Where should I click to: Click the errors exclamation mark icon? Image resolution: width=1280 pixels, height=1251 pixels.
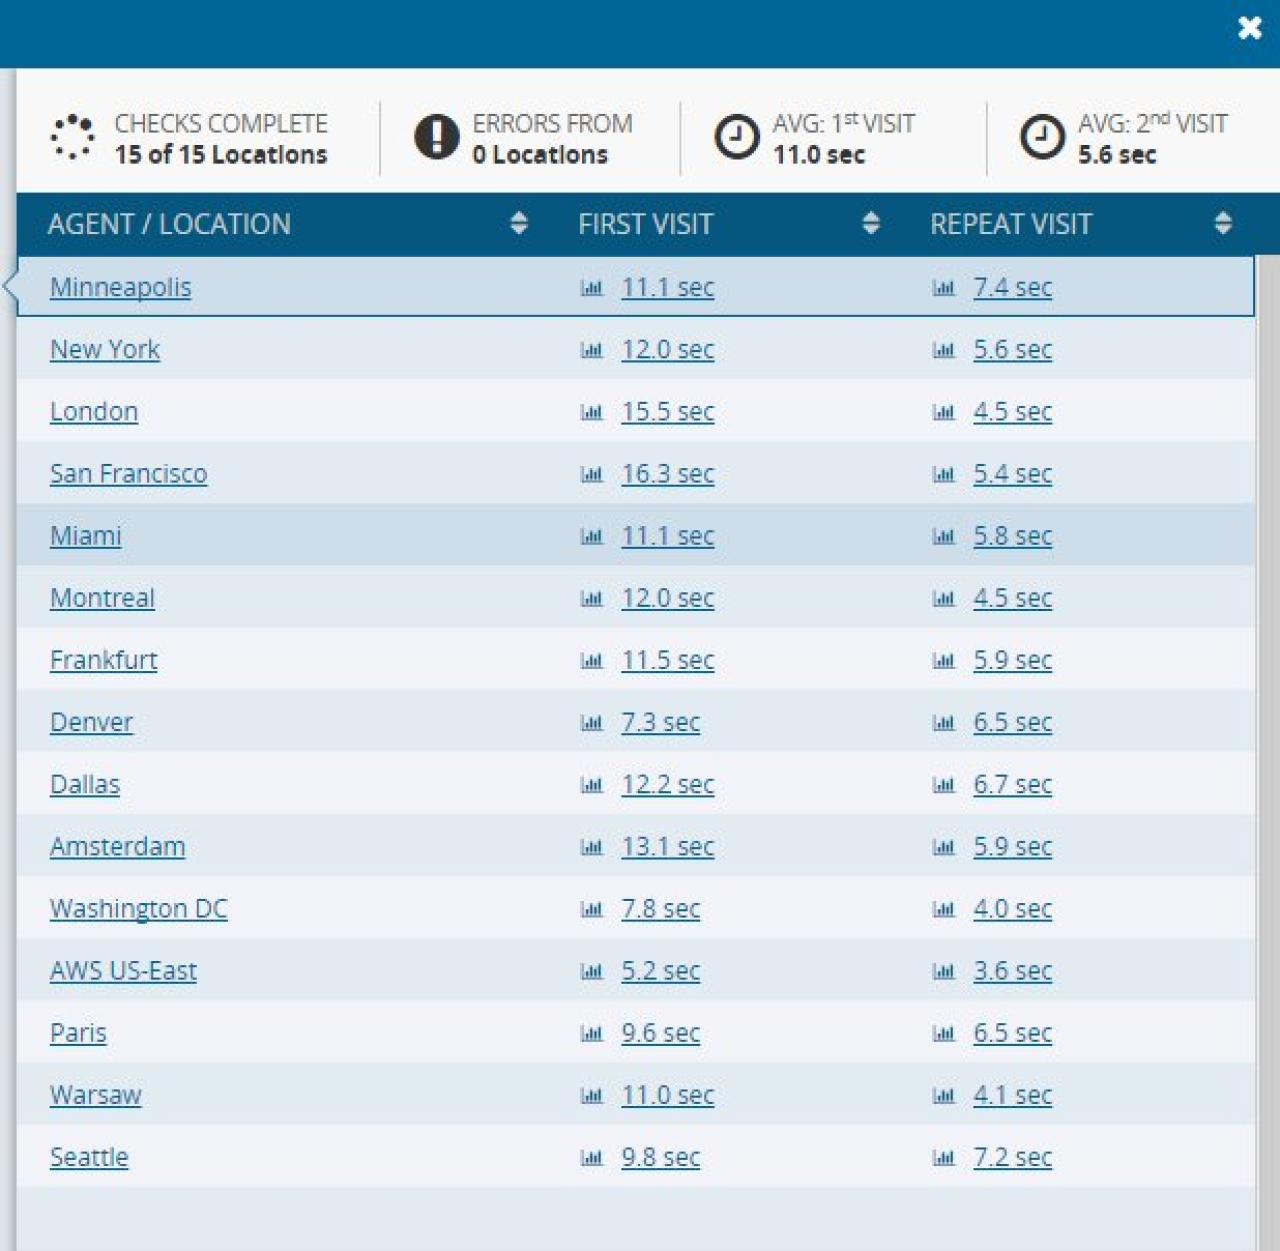tap(436, 137)
